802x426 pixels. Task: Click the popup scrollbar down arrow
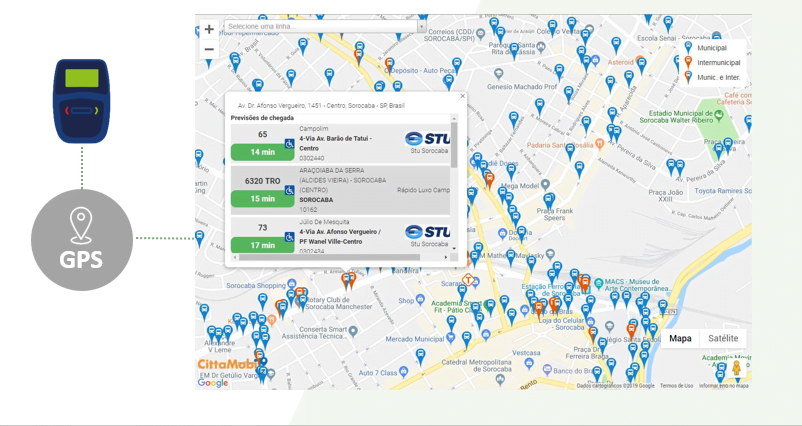[454, 249]
